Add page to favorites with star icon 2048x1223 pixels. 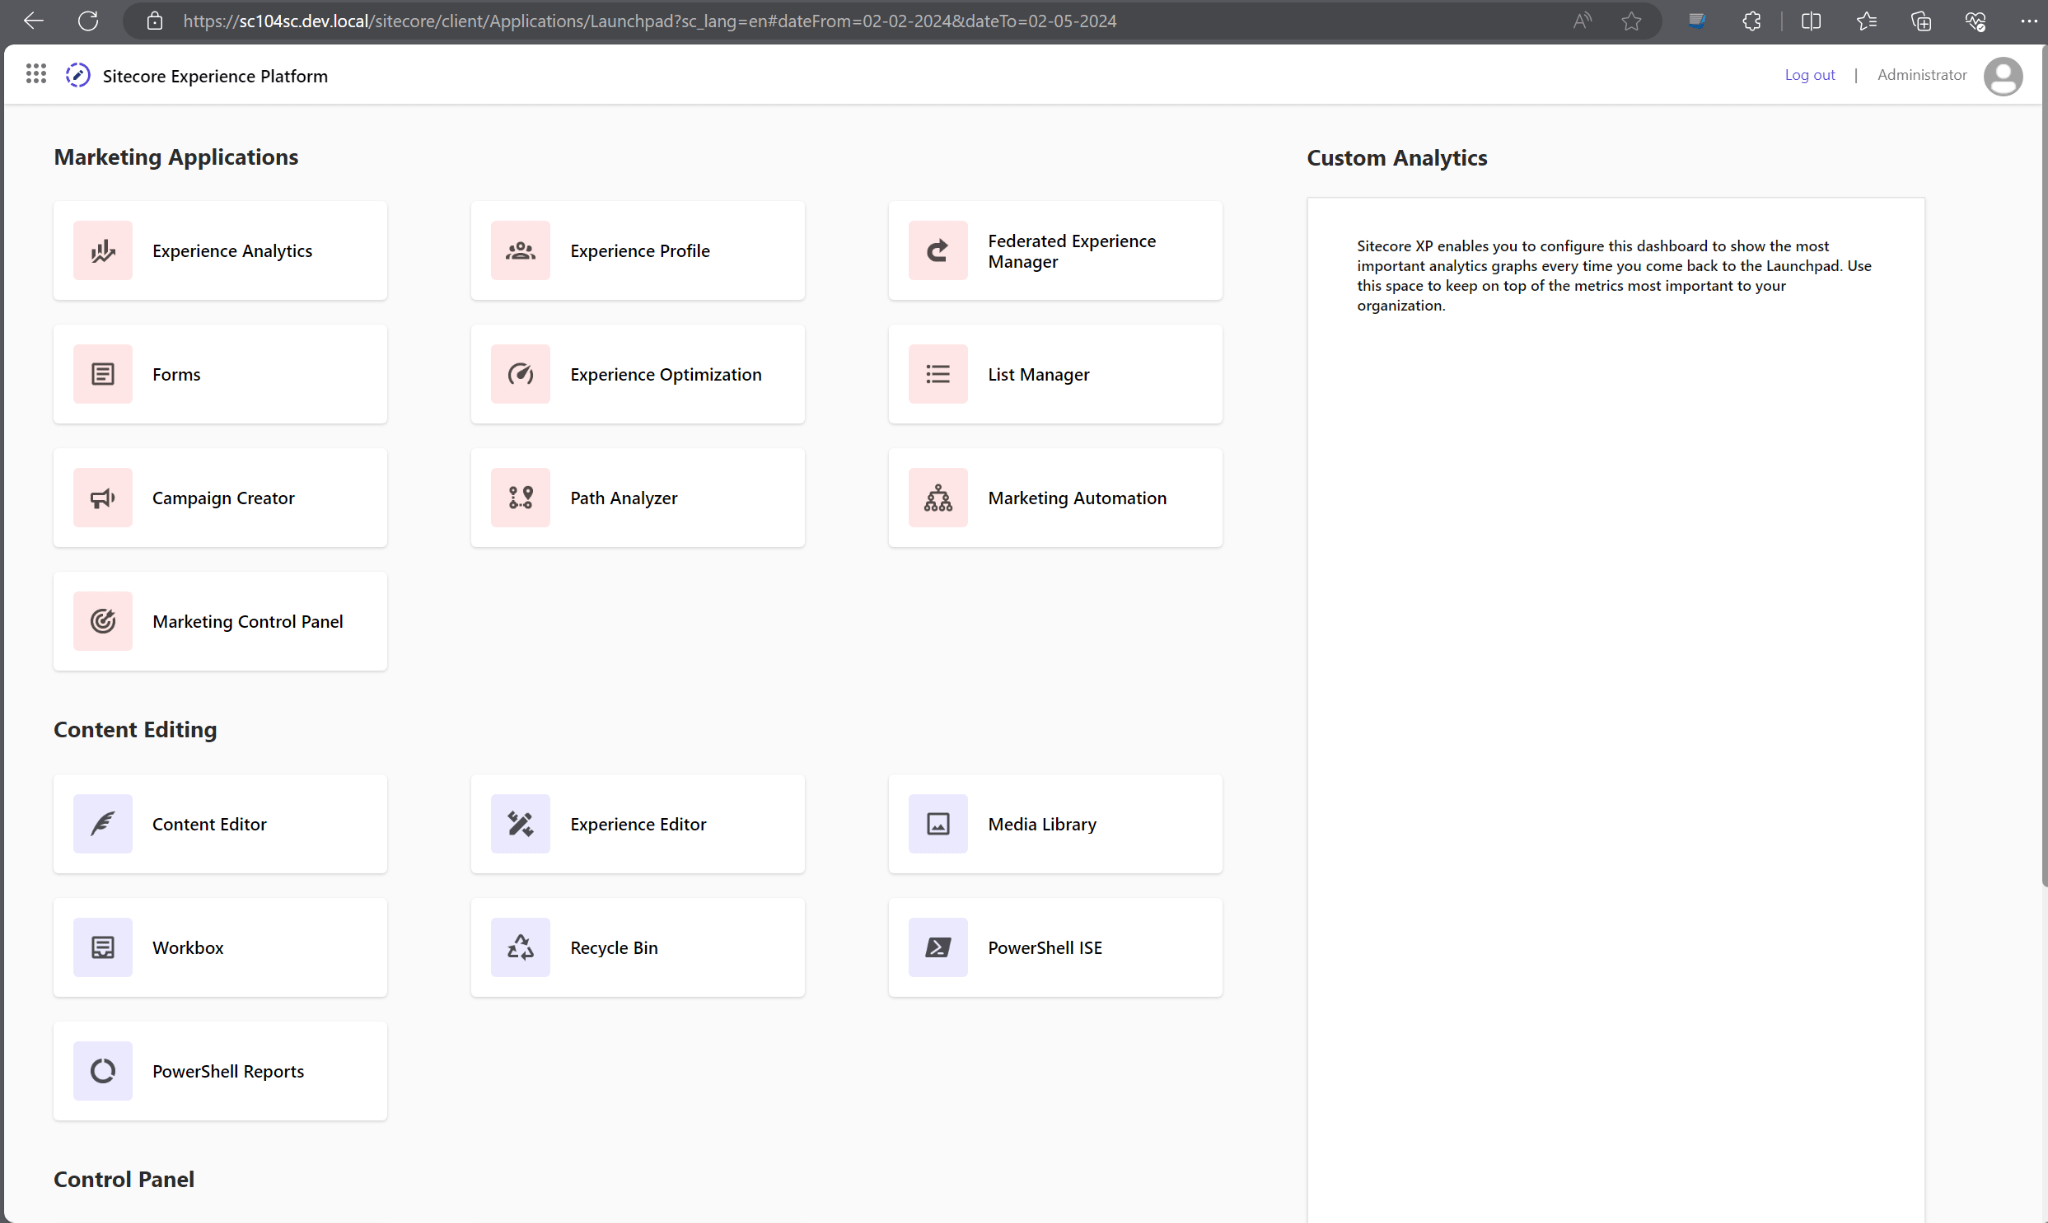[1631, 21]
